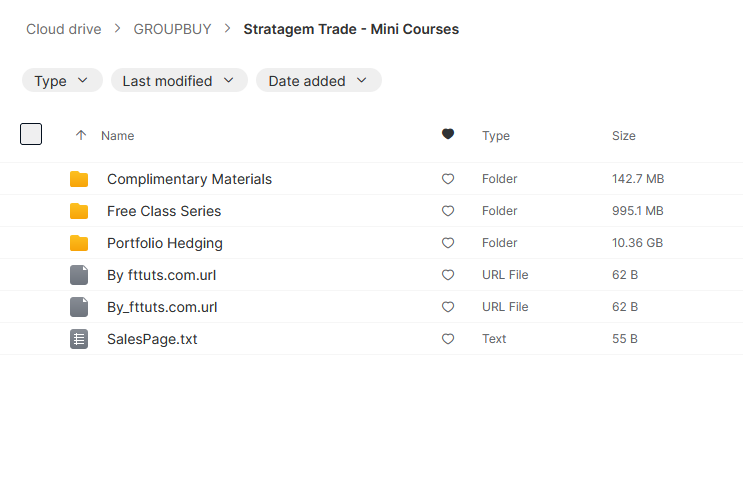The width and height of the screenshot is (743, 489).
Task: Favourite the Complimentary Materials folder
Action: [x=448, y=179]
